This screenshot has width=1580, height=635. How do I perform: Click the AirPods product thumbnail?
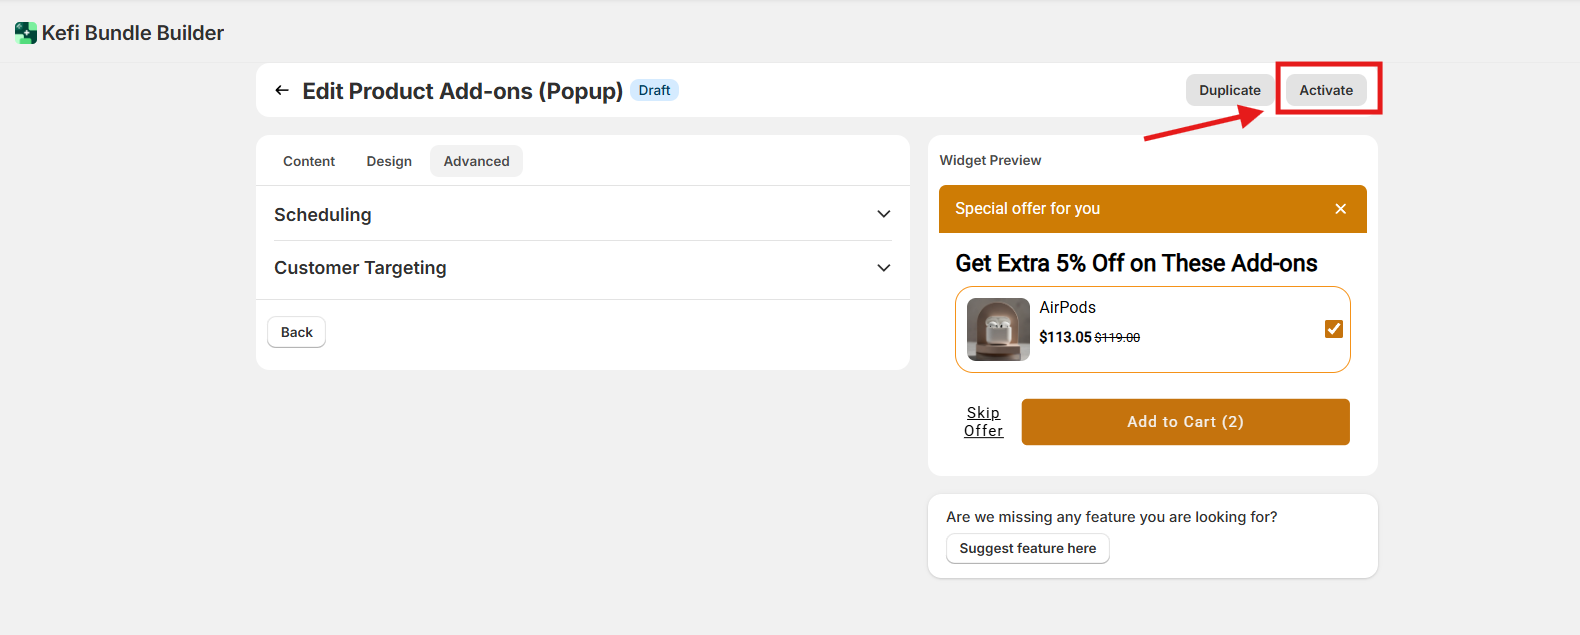click(998, 329)
